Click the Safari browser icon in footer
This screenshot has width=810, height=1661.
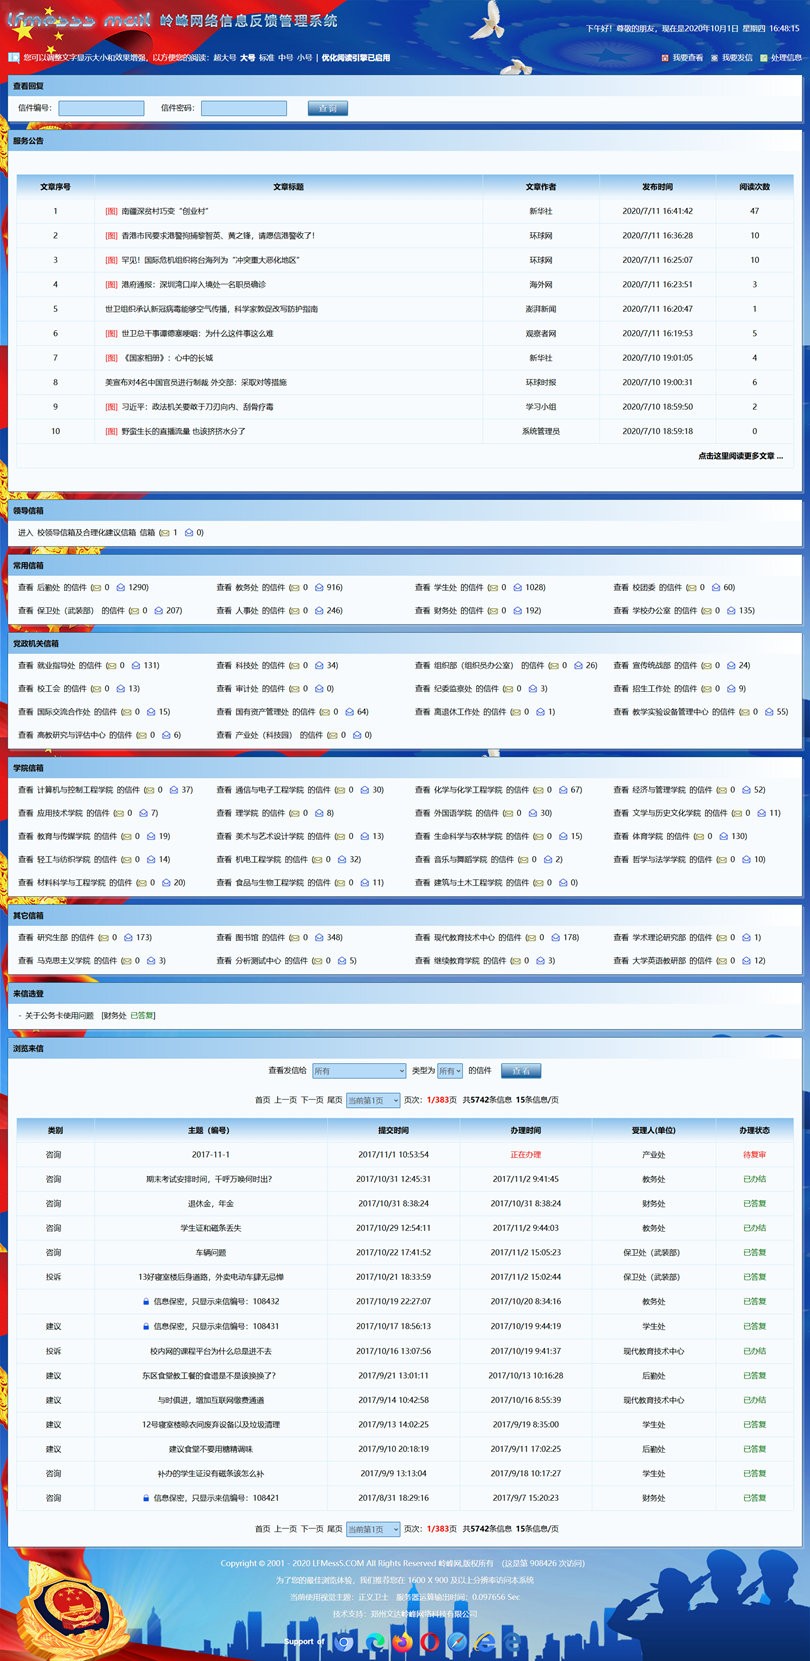pos(457,1641)
